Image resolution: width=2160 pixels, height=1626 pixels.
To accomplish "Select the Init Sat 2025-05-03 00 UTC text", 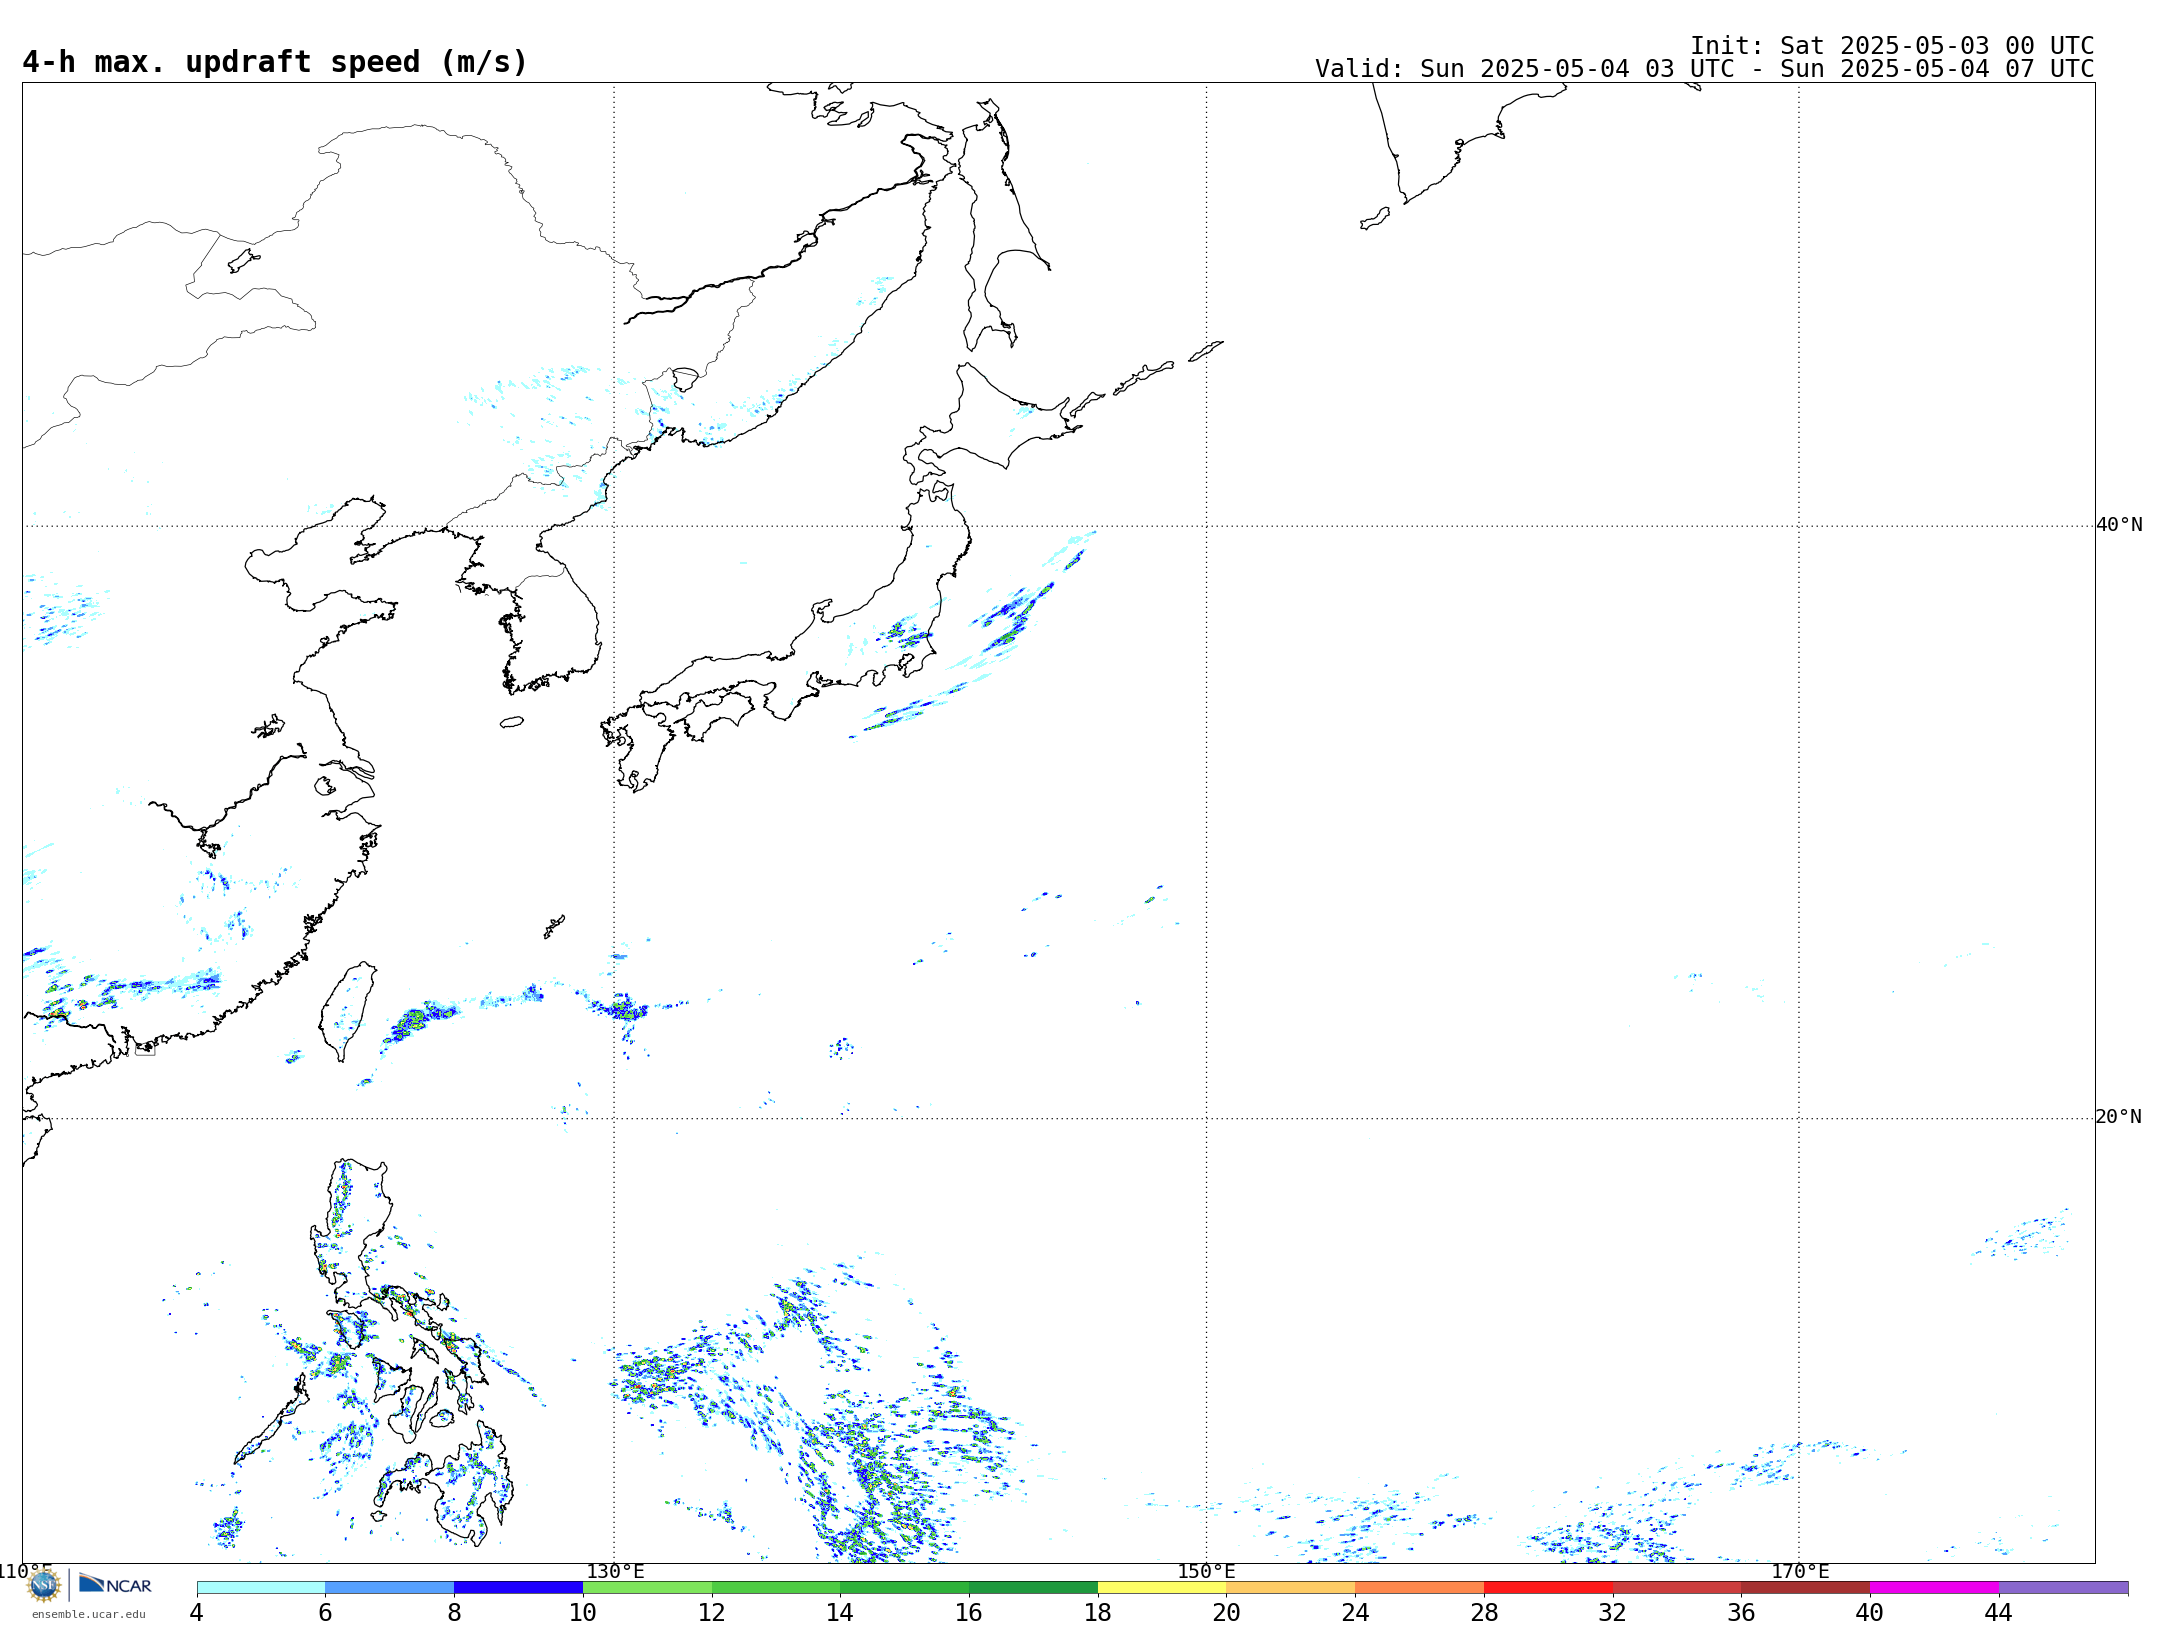I will coord(1892,46).
